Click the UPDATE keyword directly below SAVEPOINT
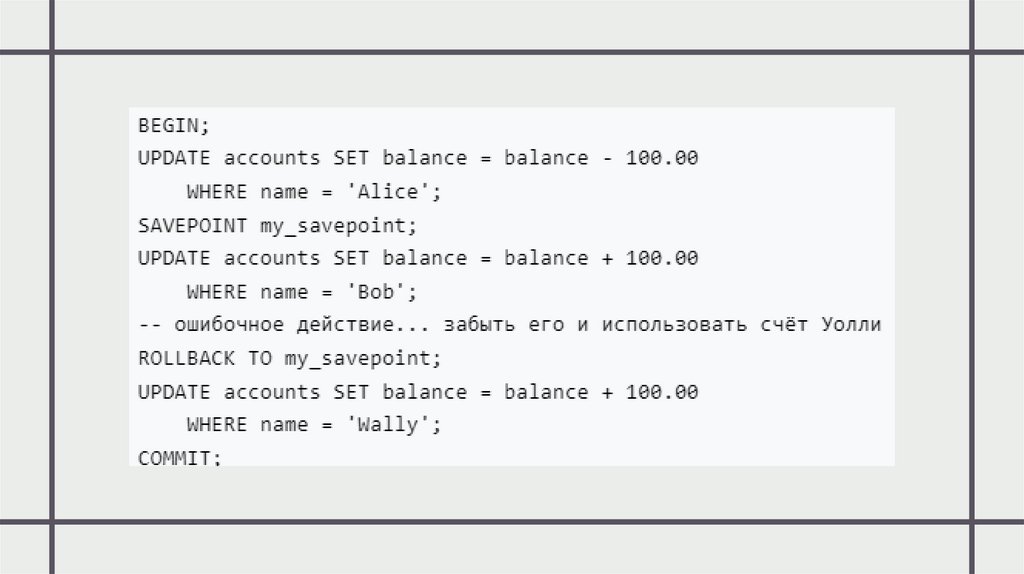This screenshot has height=574, width=1024. [174, 258]
